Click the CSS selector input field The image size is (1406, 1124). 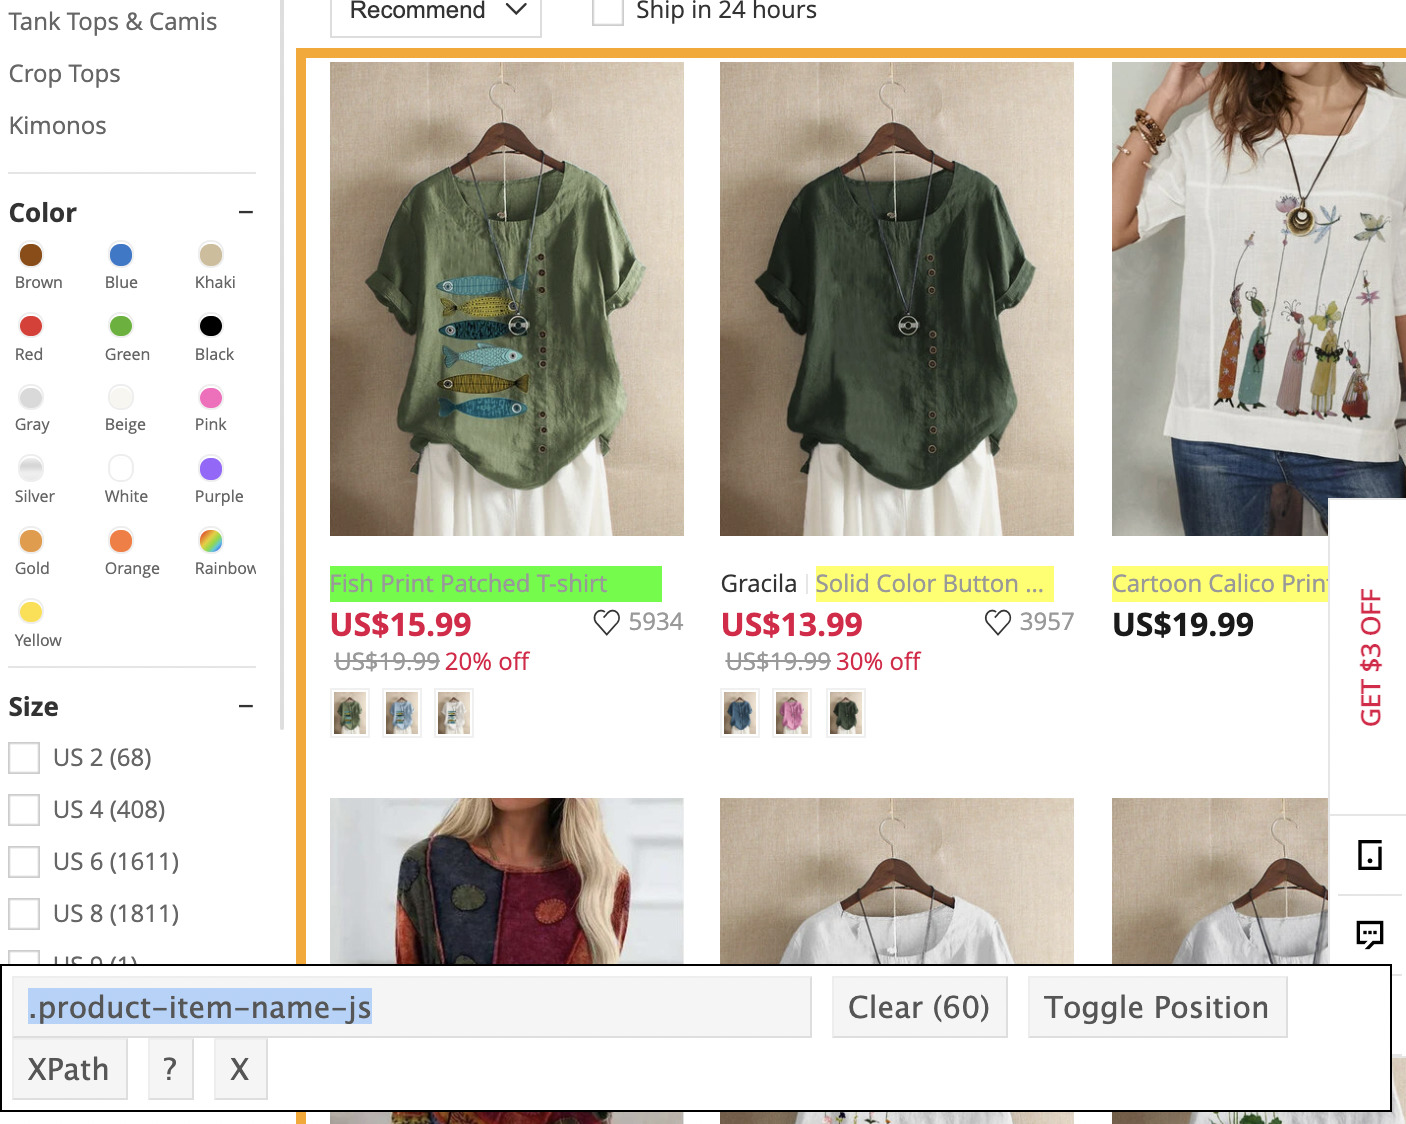click(411, 1007)
